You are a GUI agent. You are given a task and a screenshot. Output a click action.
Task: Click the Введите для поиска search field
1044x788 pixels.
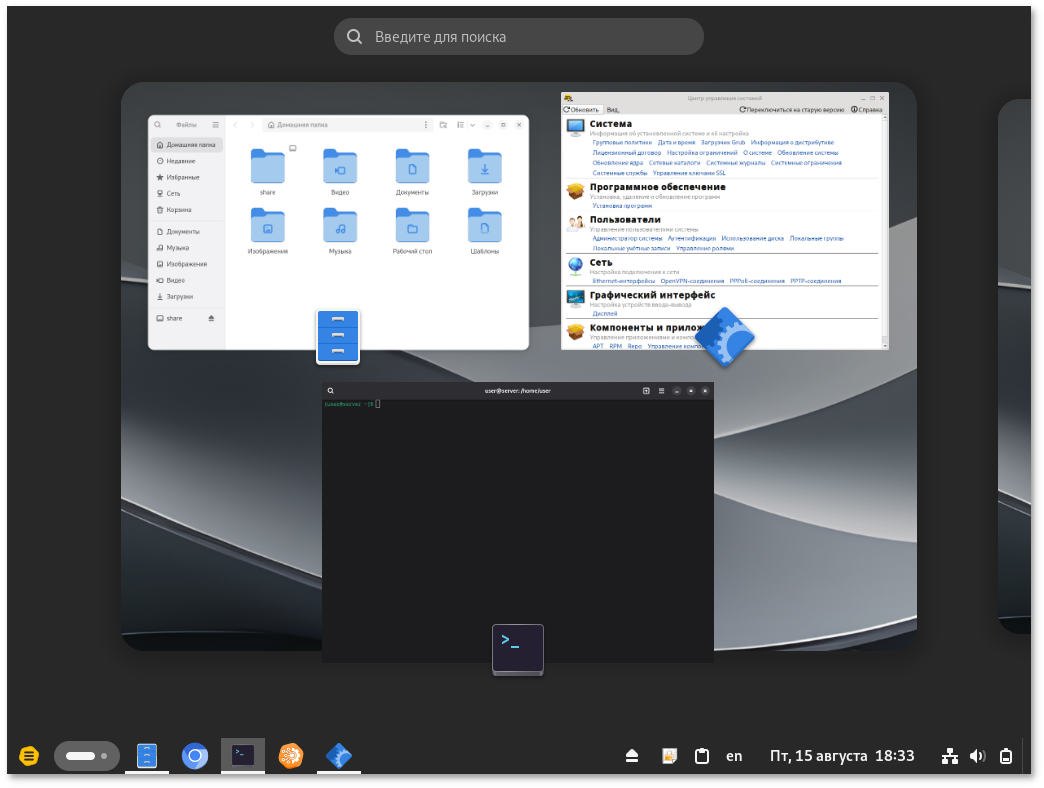coord(518,36)
